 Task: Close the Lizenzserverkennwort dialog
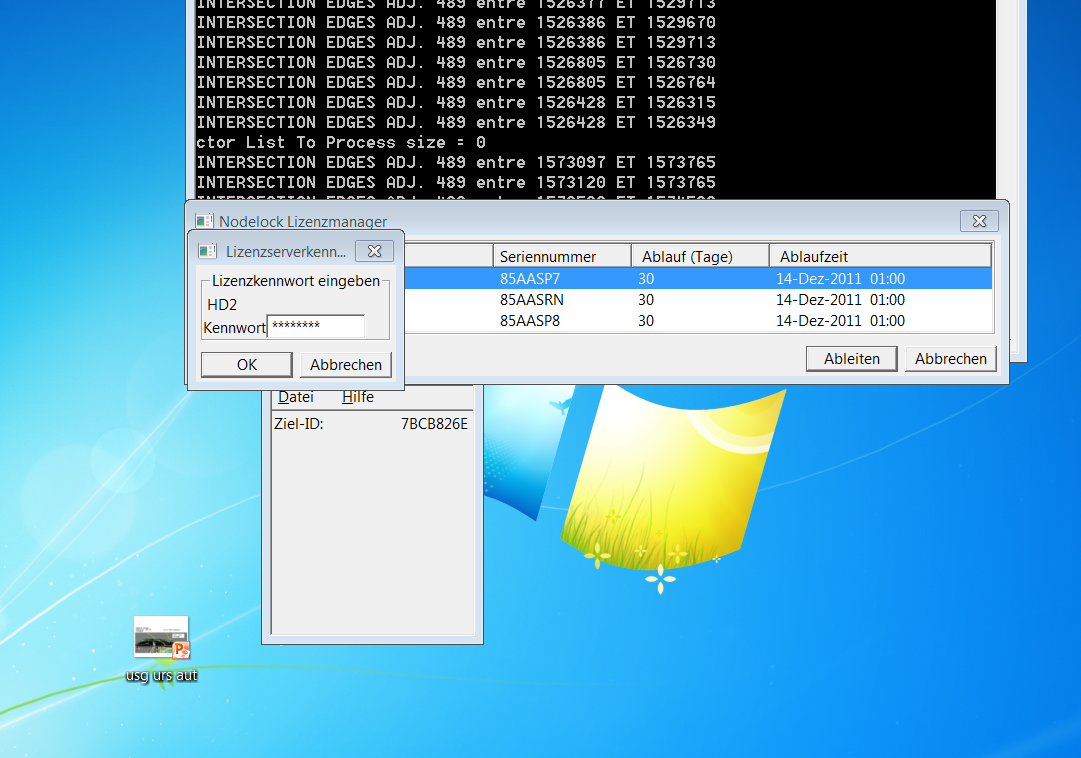[374, 251]
